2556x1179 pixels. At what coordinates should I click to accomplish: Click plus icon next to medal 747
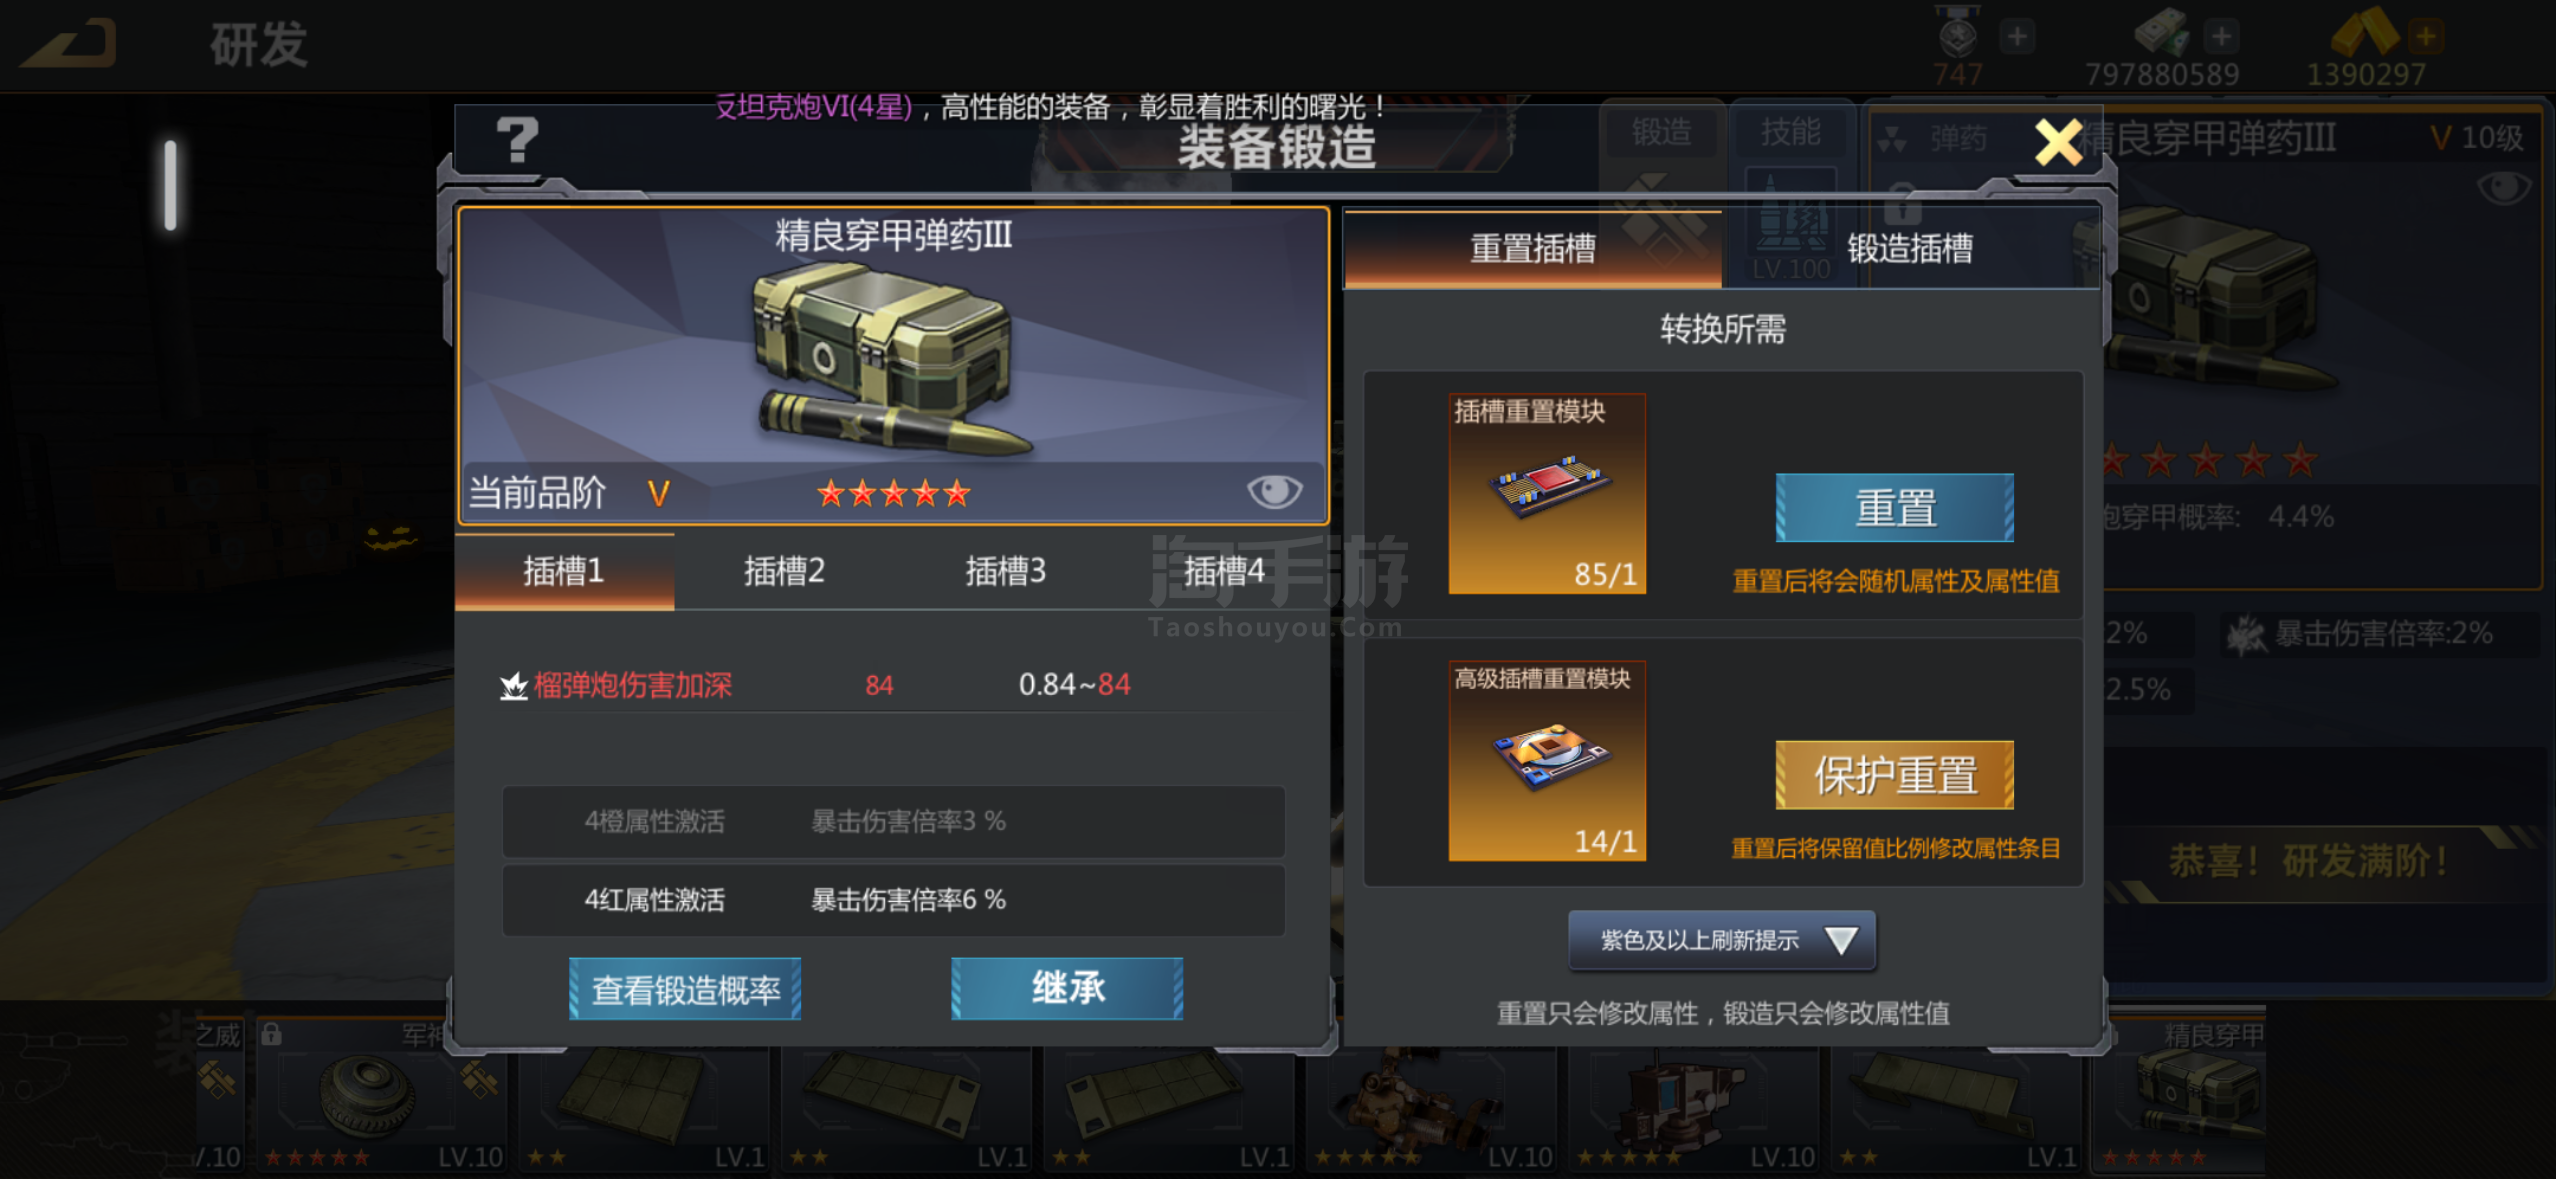pos(2017,37)
